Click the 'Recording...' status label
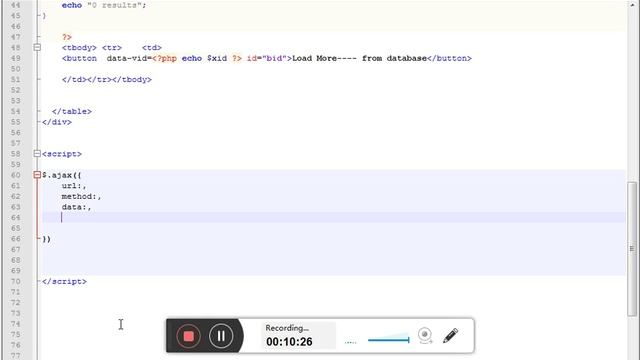This screenshot has width=640, height=360. pos(287,328)
